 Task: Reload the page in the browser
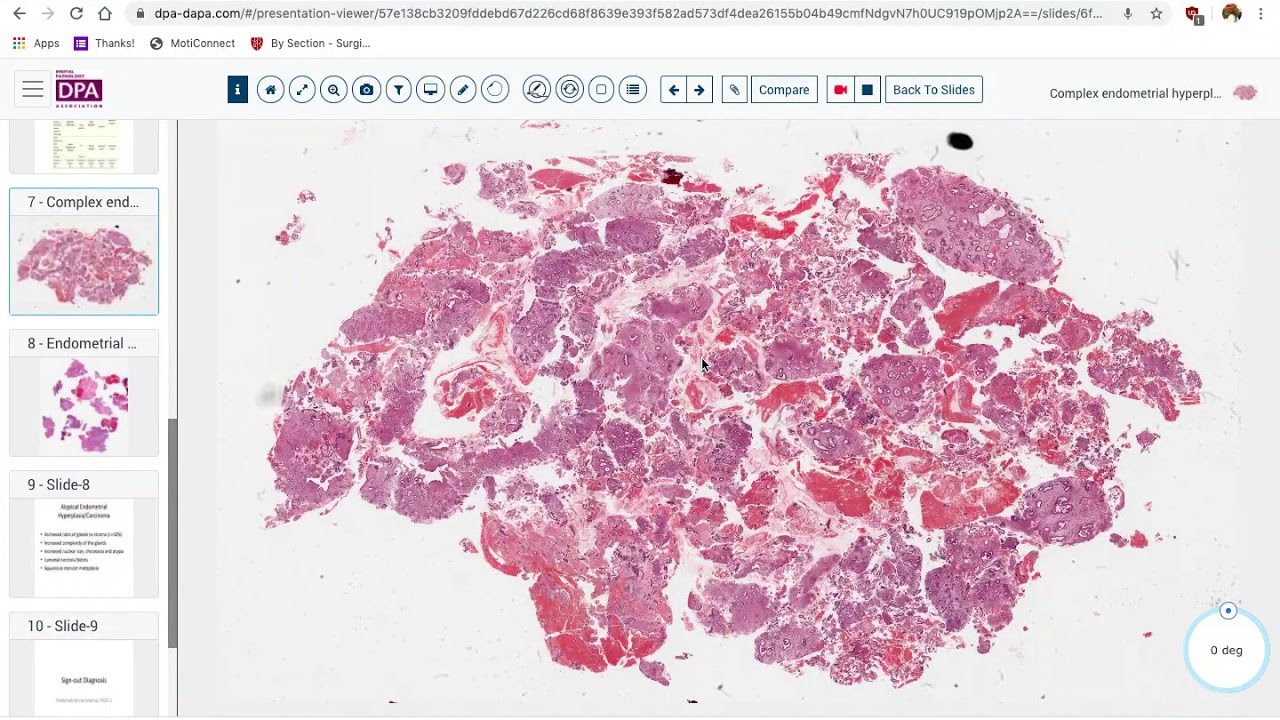click(x=76, y=14)
